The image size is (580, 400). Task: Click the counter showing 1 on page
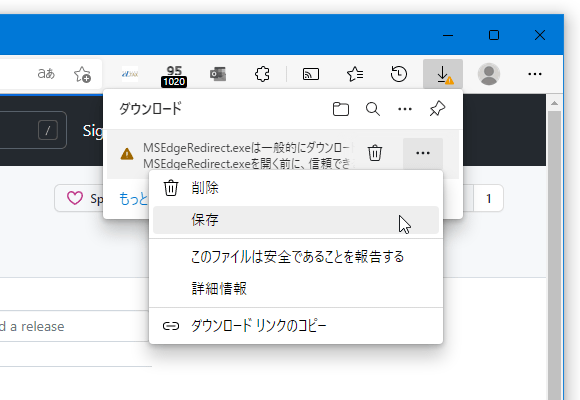click(489, 198)
